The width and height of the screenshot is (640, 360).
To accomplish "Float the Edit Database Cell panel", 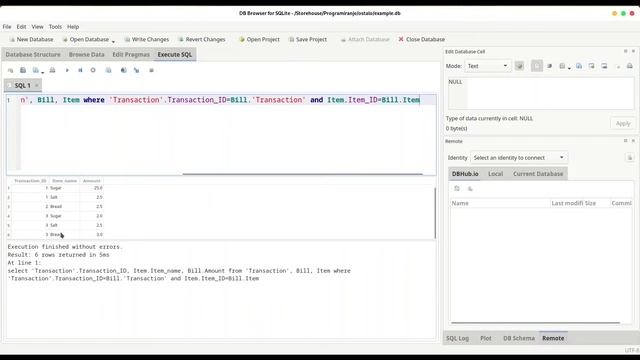I will (x=625, y=51).
